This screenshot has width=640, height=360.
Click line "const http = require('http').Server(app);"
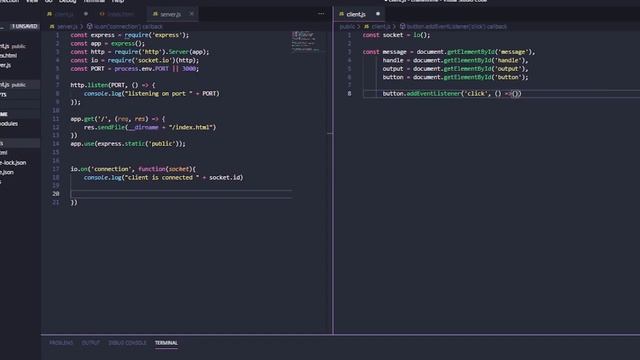[x=140, y=52]
